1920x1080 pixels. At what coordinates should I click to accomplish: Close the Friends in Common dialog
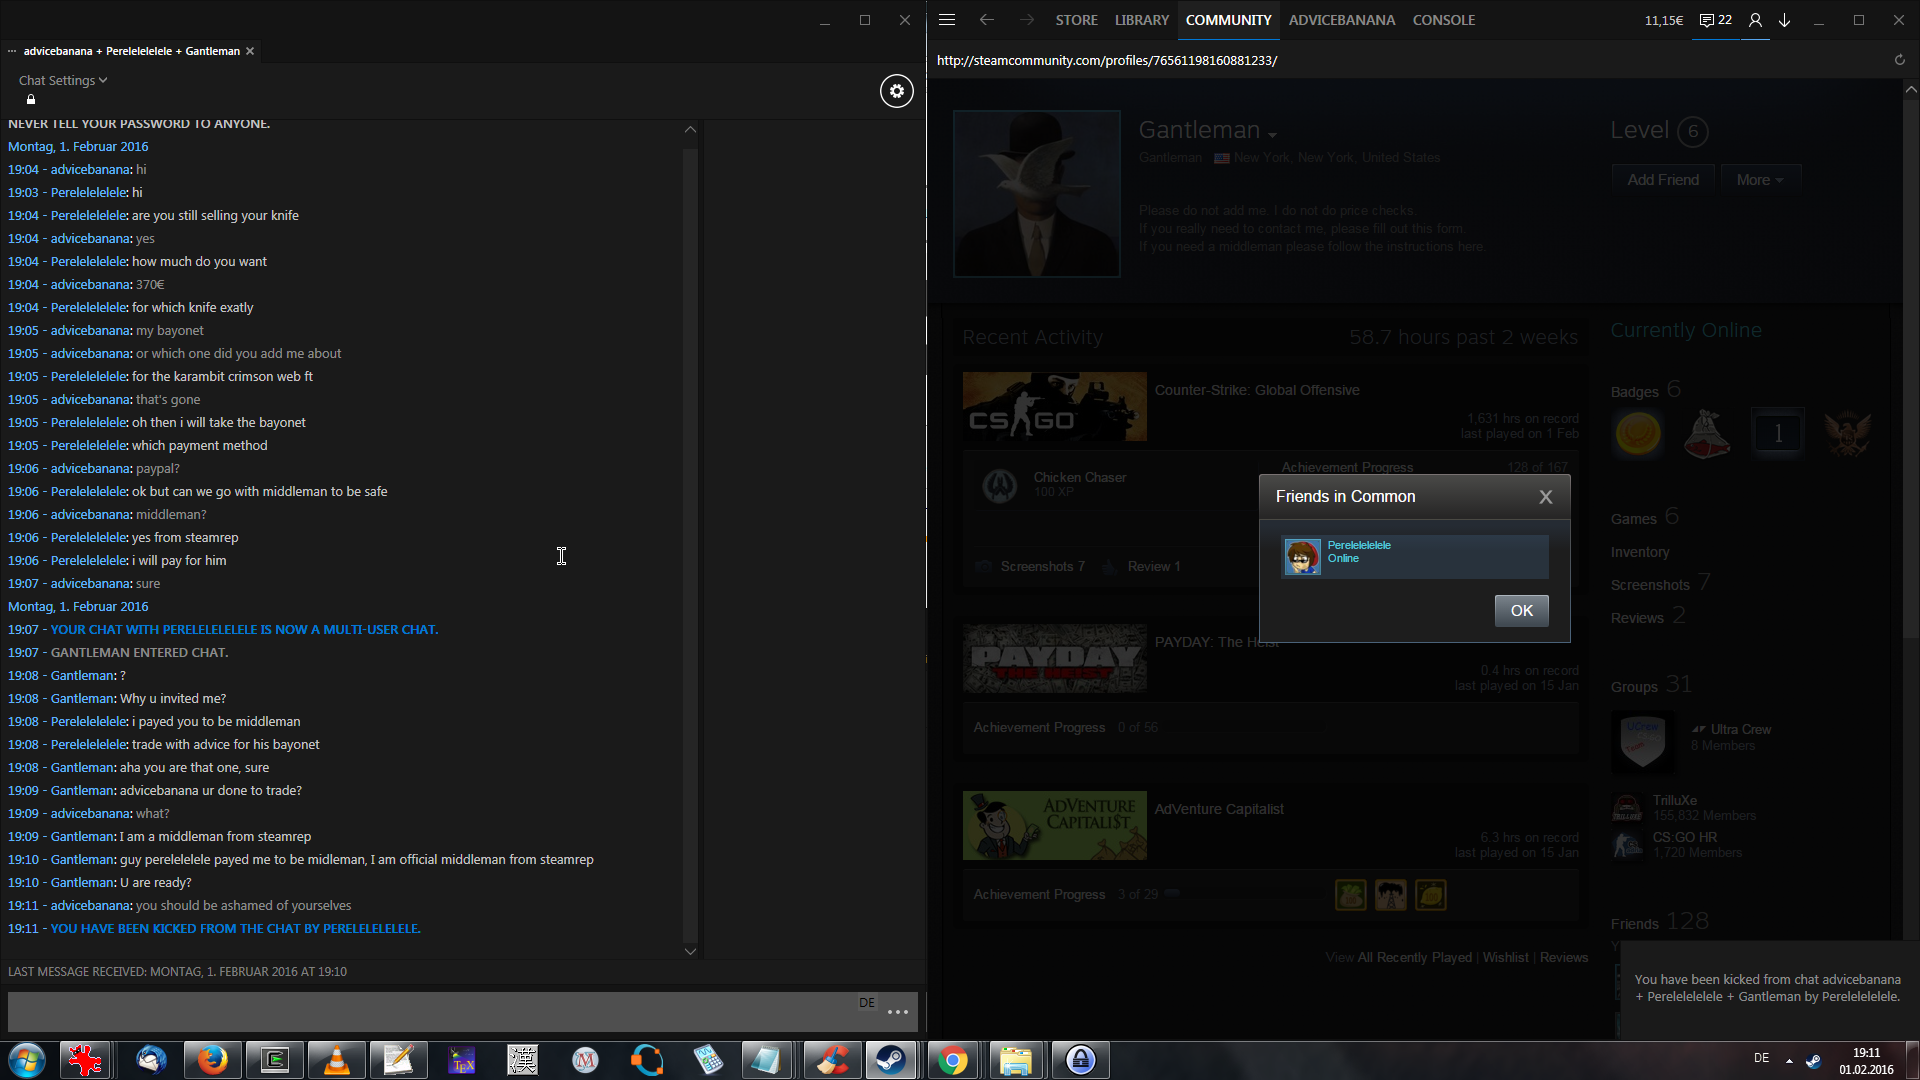click(x=1545, y=497)
